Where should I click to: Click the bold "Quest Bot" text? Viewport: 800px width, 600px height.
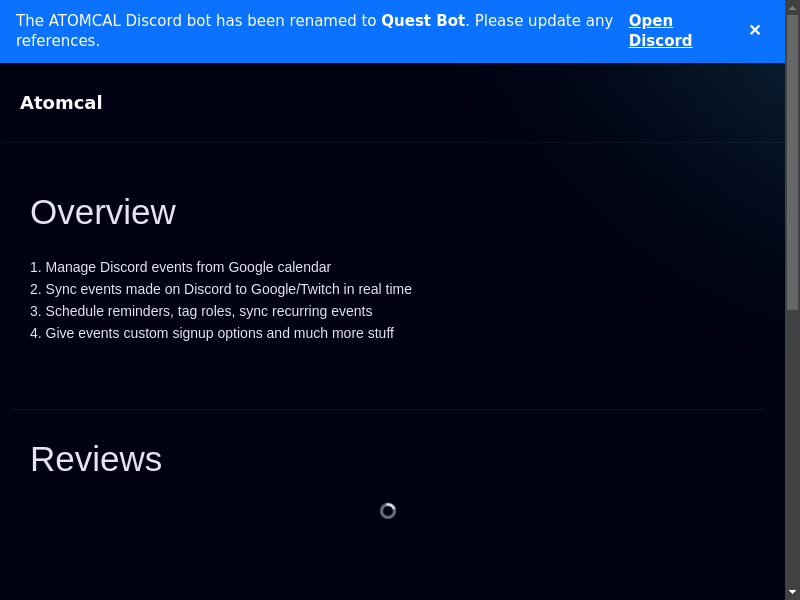pyautogui.click(x=422, y=21)
